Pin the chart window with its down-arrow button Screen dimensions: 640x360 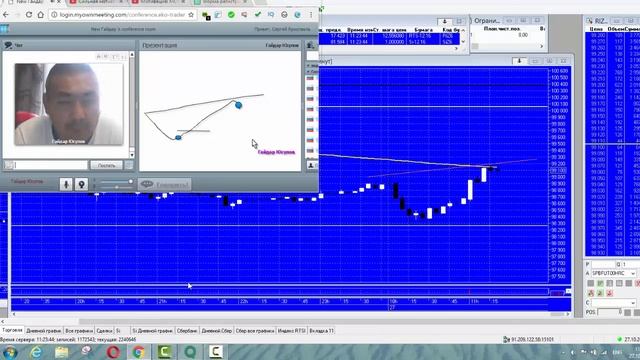(519, 61)
